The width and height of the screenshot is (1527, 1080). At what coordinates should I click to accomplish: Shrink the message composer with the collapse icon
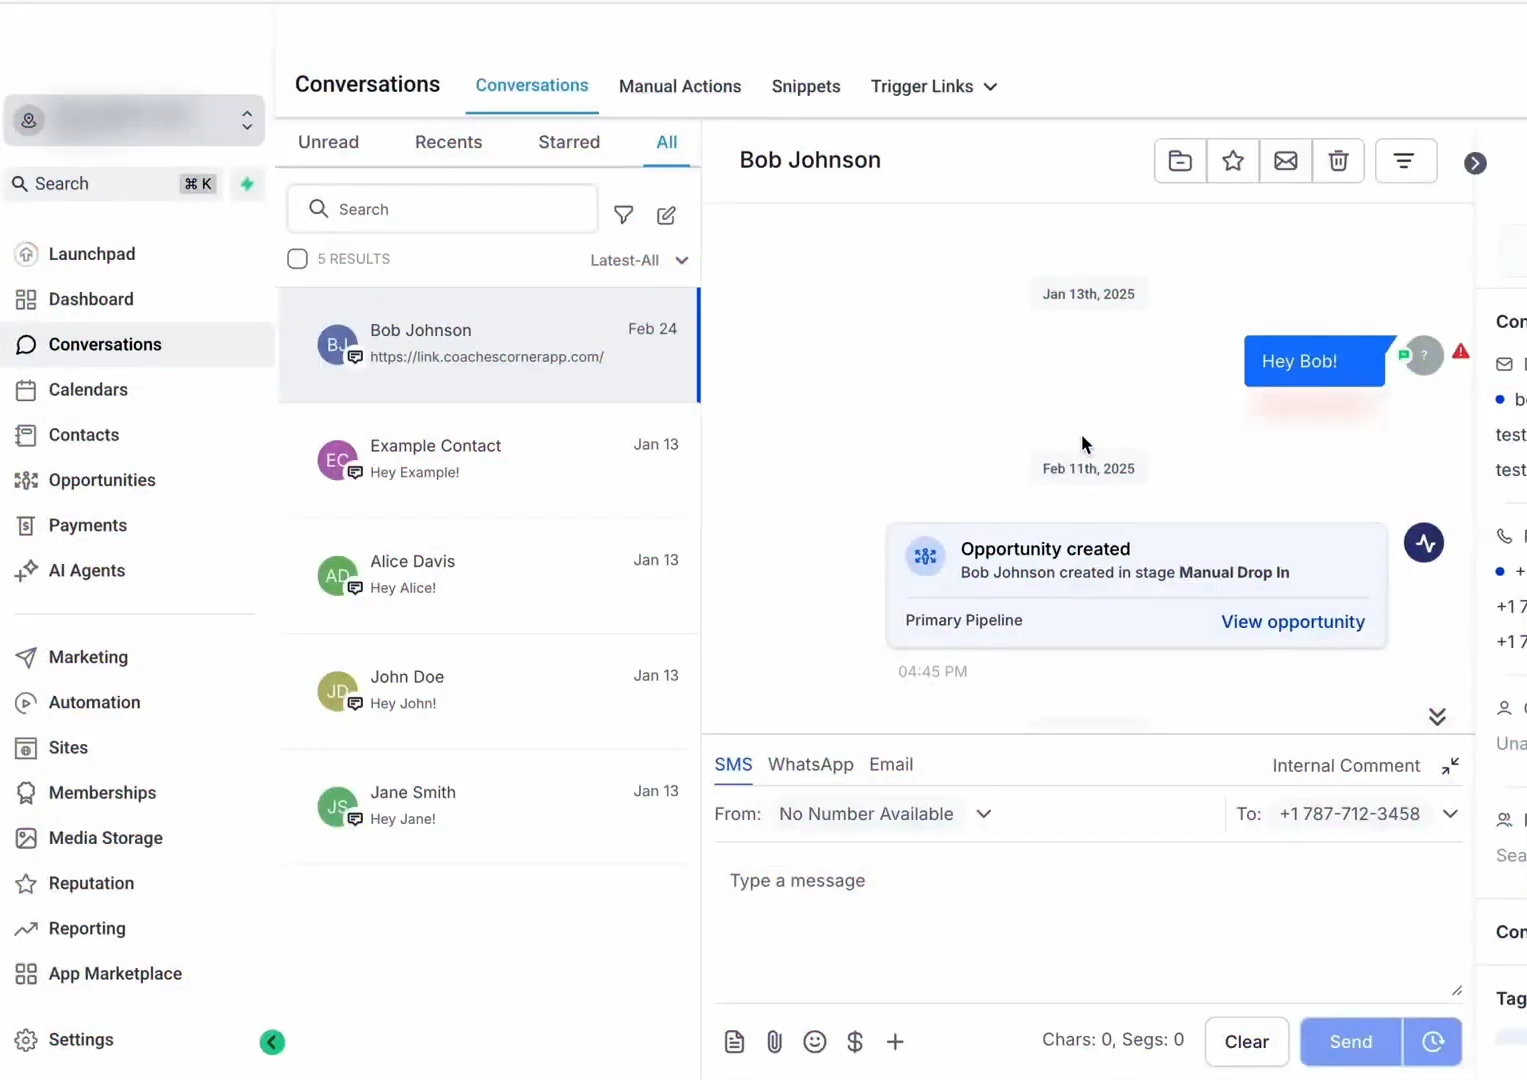(1450, 766)
